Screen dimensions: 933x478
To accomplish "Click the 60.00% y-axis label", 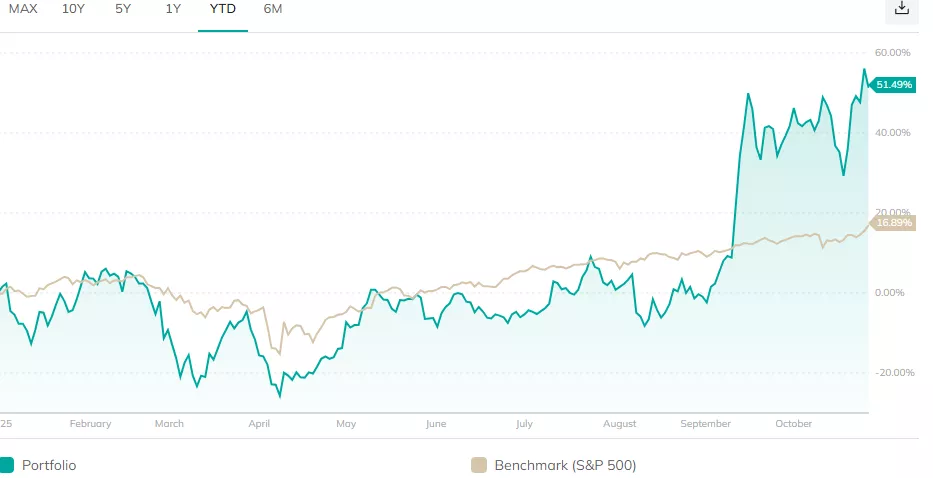I will point(892,52).
